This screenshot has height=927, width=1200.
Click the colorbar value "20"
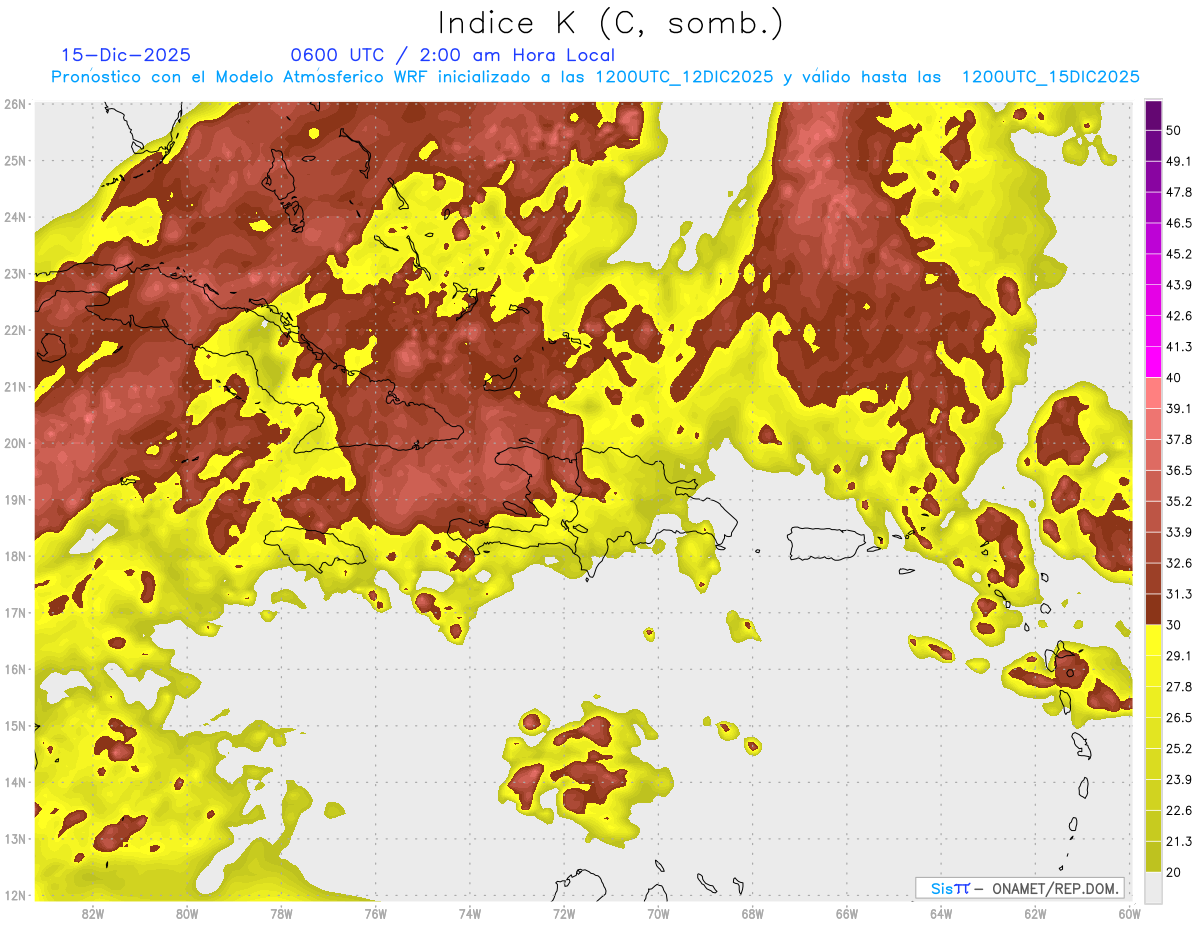pos(1176,873)
